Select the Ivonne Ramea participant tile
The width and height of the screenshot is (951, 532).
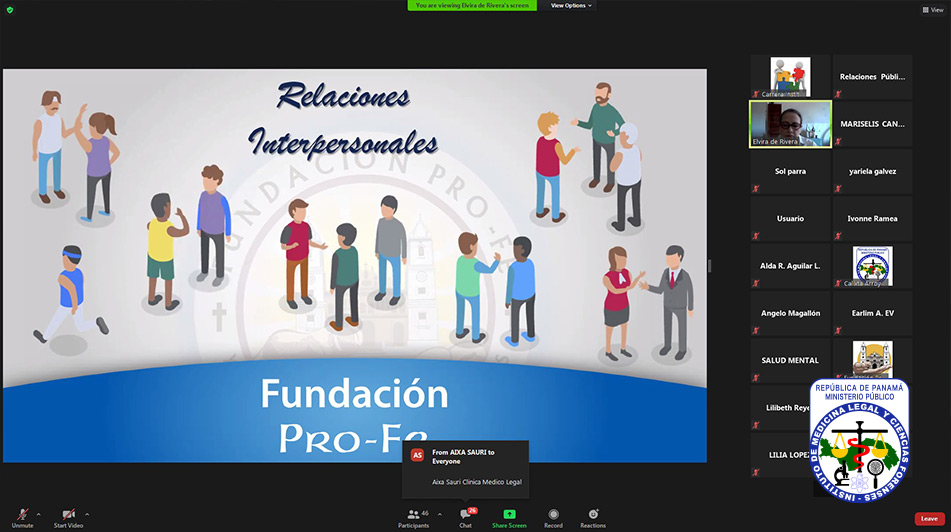coord(872,218)
